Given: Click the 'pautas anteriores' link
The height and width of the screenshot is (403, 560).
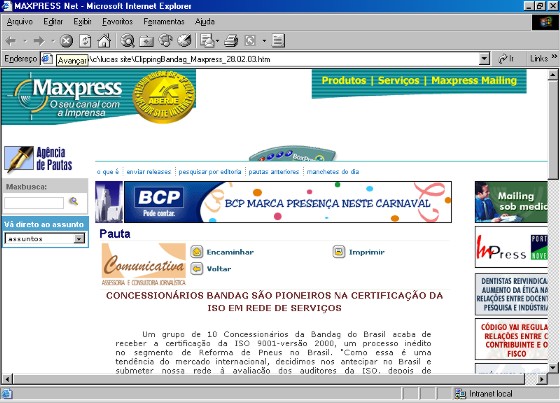Looking at the screenshot, I should (274, 171).
